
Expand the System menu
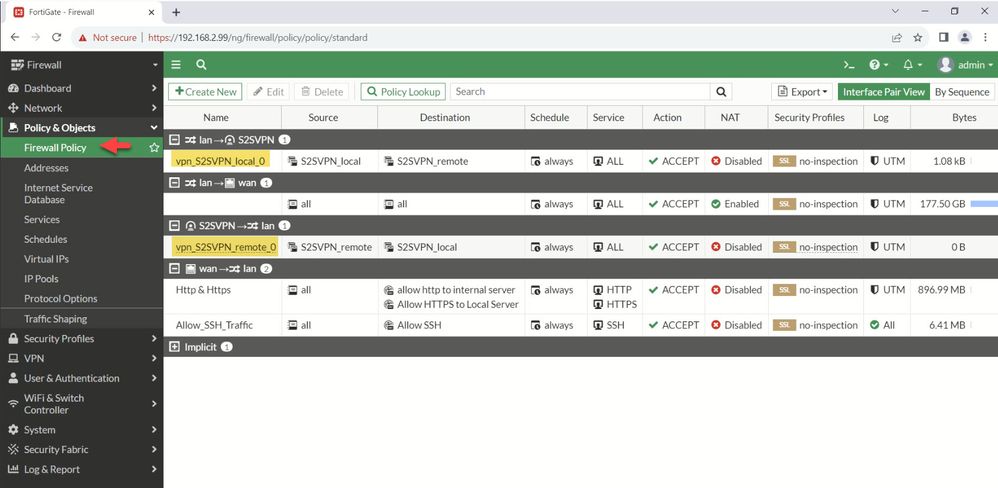(81, 429)
